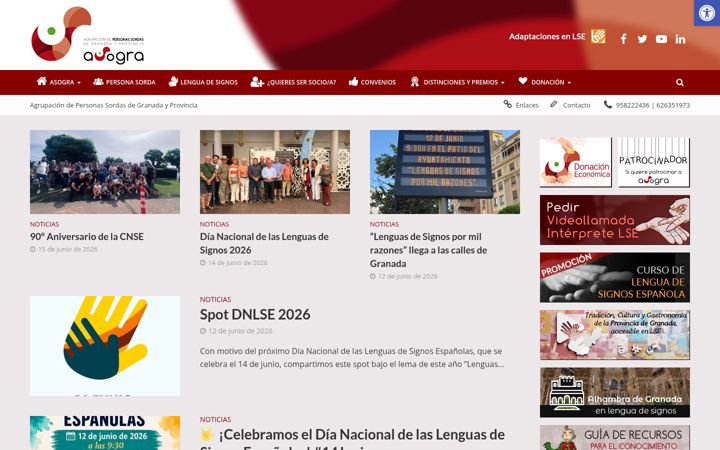Open the LED sign board photo thumbnail
The image size is (720, 450).
coord(444,172)
